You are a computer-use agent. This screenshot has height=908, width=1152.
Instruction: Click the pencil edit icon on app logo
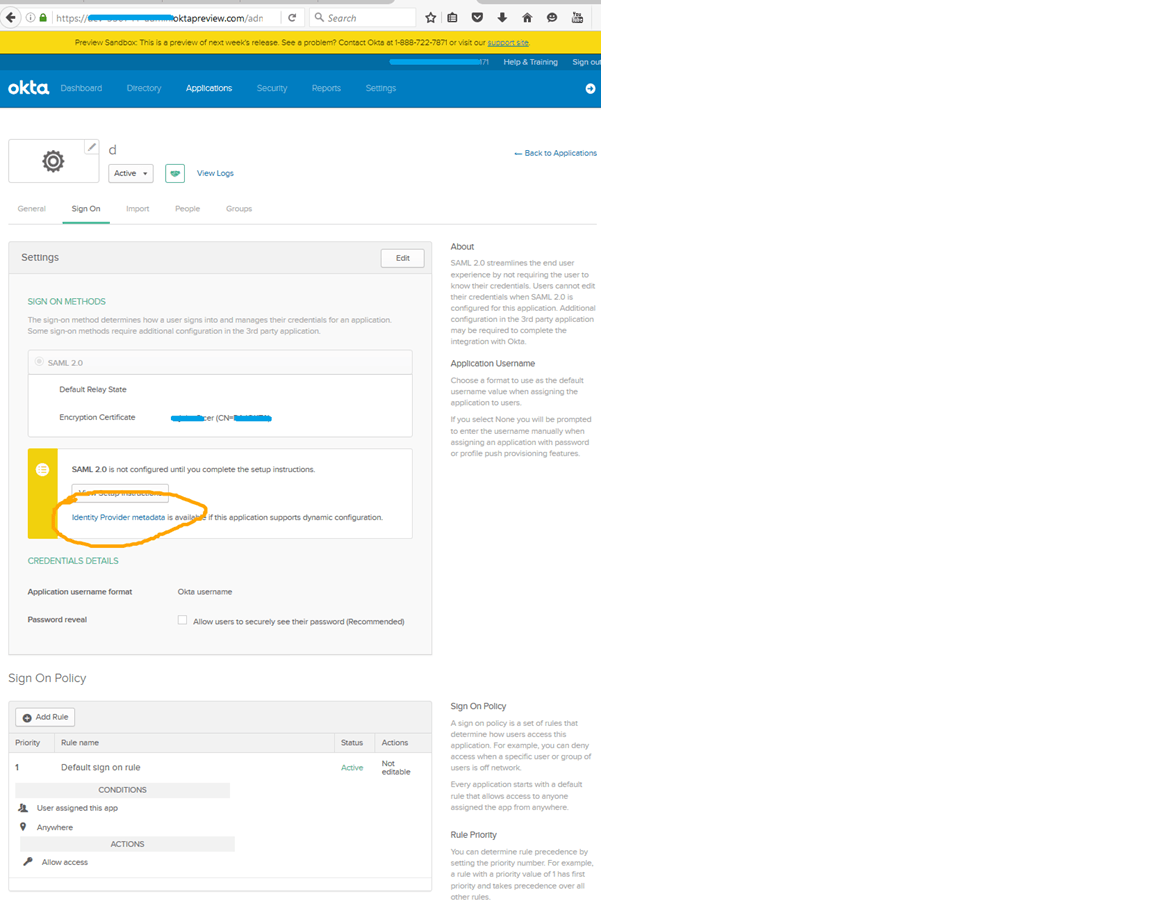pos(91,147)
